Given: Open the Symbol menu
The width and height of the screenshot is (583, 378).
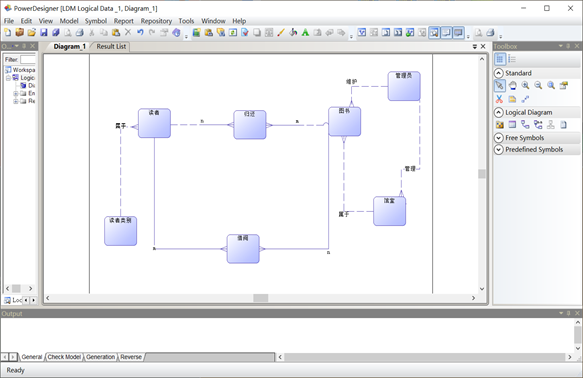Looking at the screenshot, I should click(x=96, y=21).
